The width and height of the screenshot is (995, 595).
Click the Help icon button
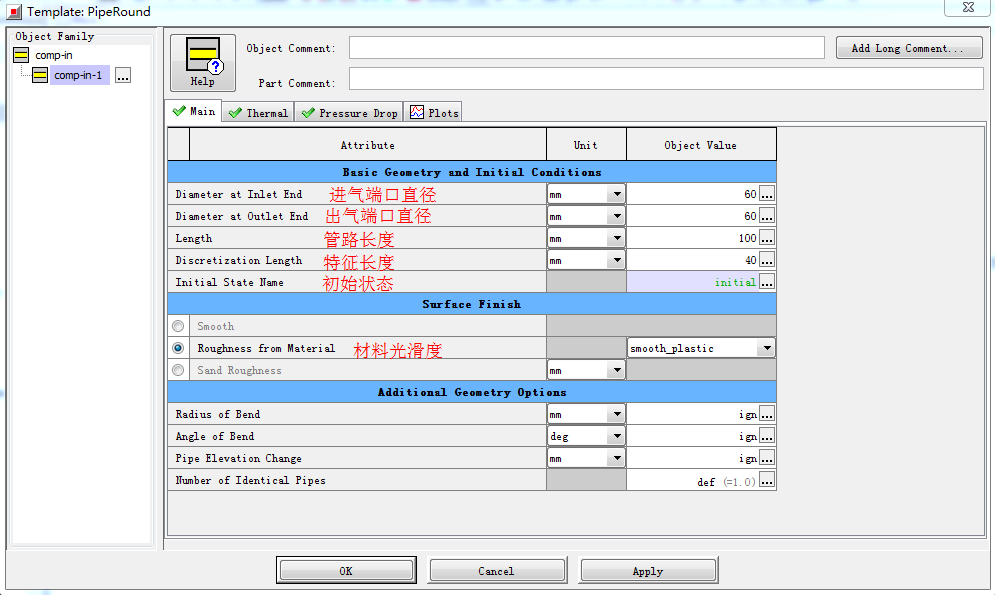tap(202, 63)
